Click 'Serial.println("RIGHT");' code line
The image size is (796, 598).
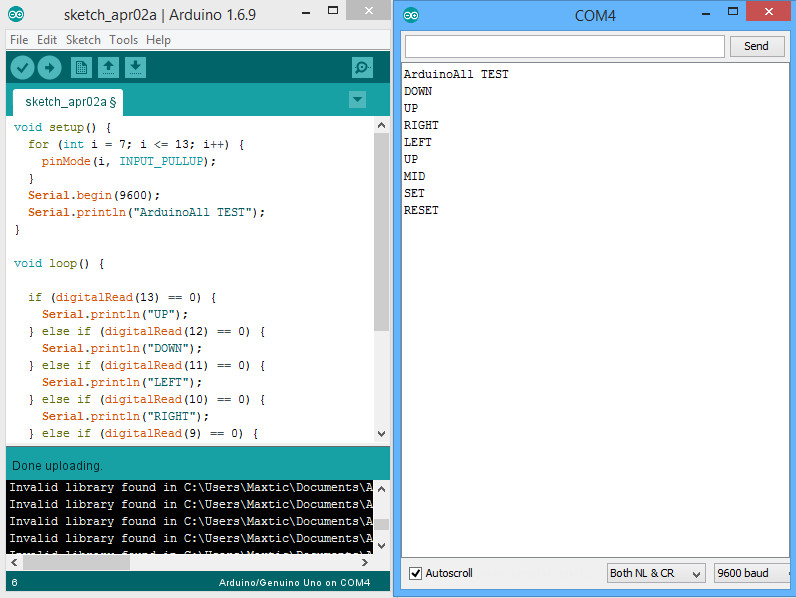(125, 416)
